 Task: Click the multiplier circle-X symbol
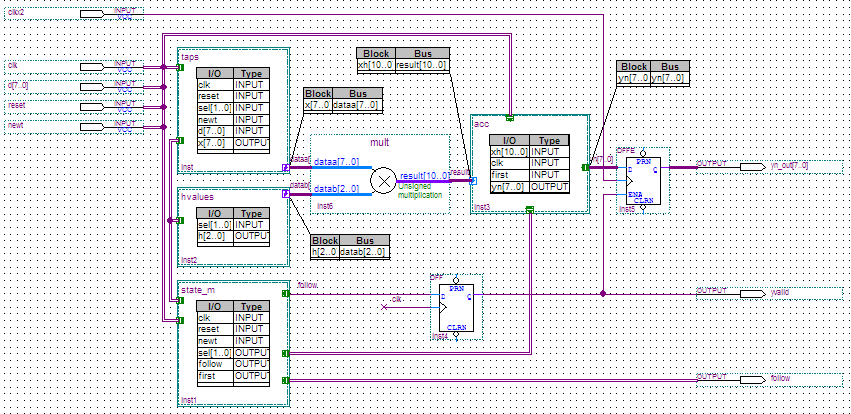[x=384, y=181]
